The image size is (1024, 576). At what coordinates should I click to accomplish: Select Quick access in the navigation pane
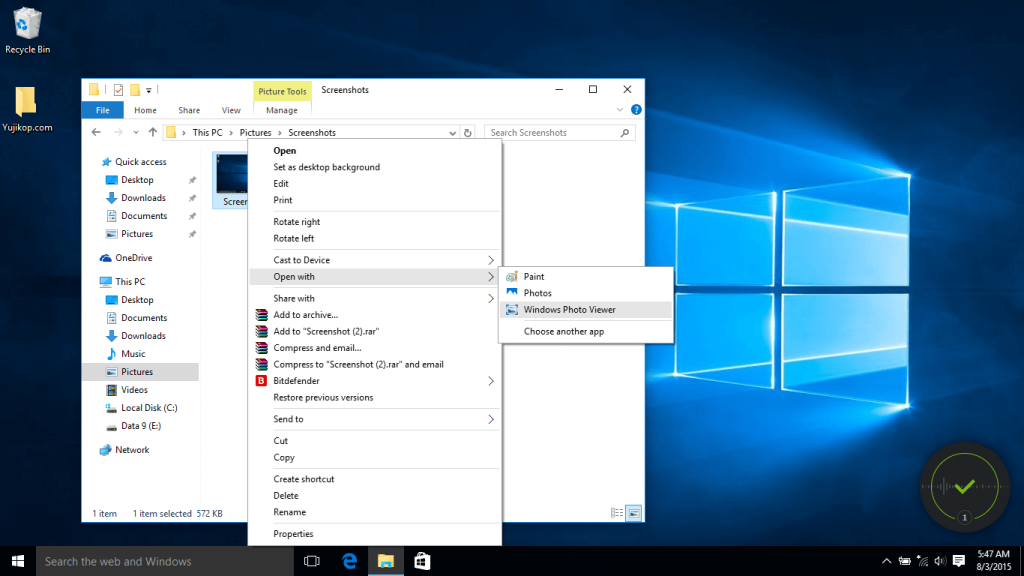coord(140,162)
